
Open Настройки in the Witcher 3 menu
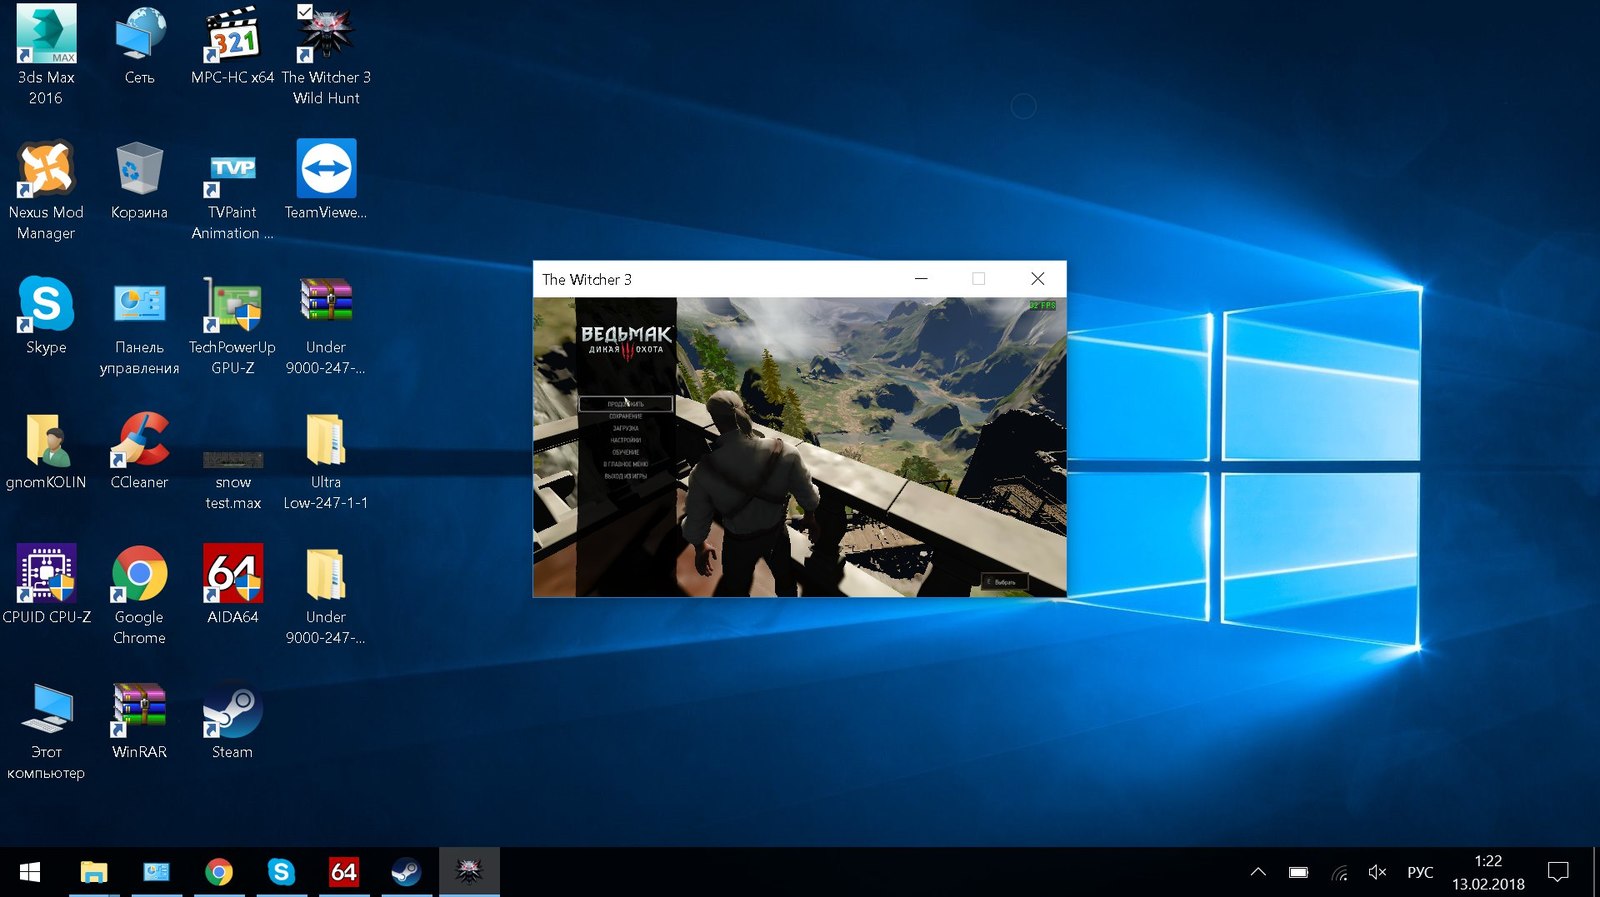click(626, 440)
